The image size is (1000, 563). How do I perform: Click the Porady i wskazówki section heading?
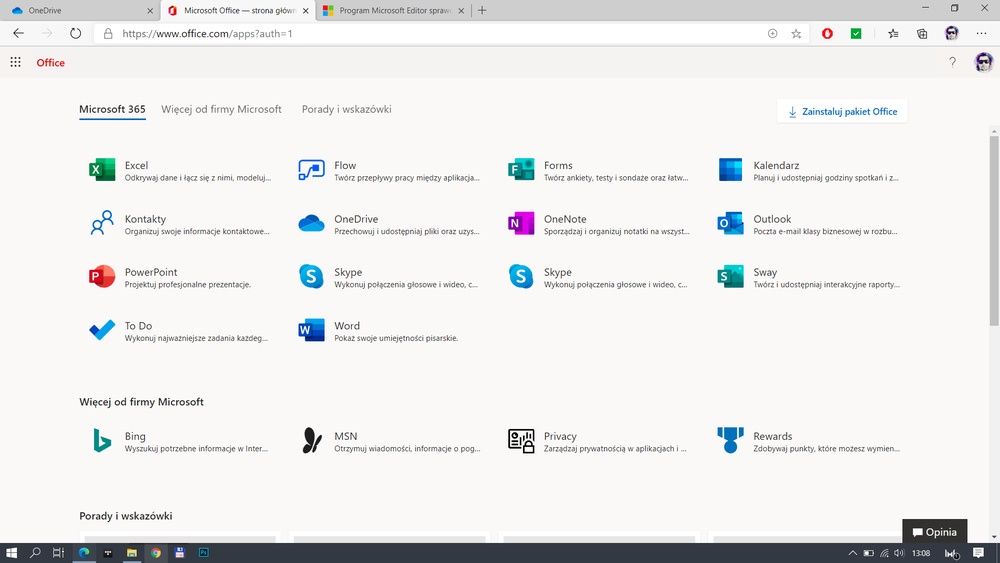coord(126,516)
